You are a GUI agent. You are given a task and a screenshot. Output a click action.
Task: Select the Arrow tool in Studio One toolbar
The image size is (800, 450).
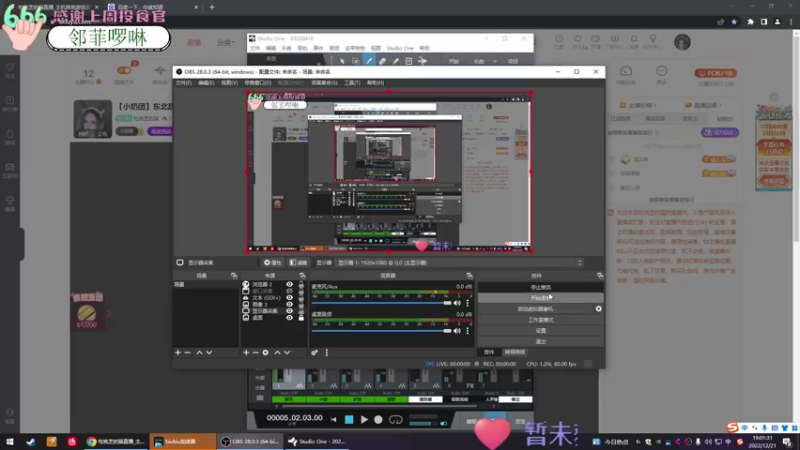[x=342, y=61]
